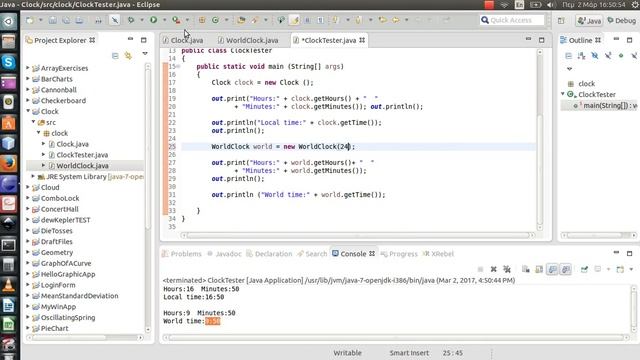Click Remove Launch (single X) in Console
The width and height of the screenshot is (640, 360).
493,269
